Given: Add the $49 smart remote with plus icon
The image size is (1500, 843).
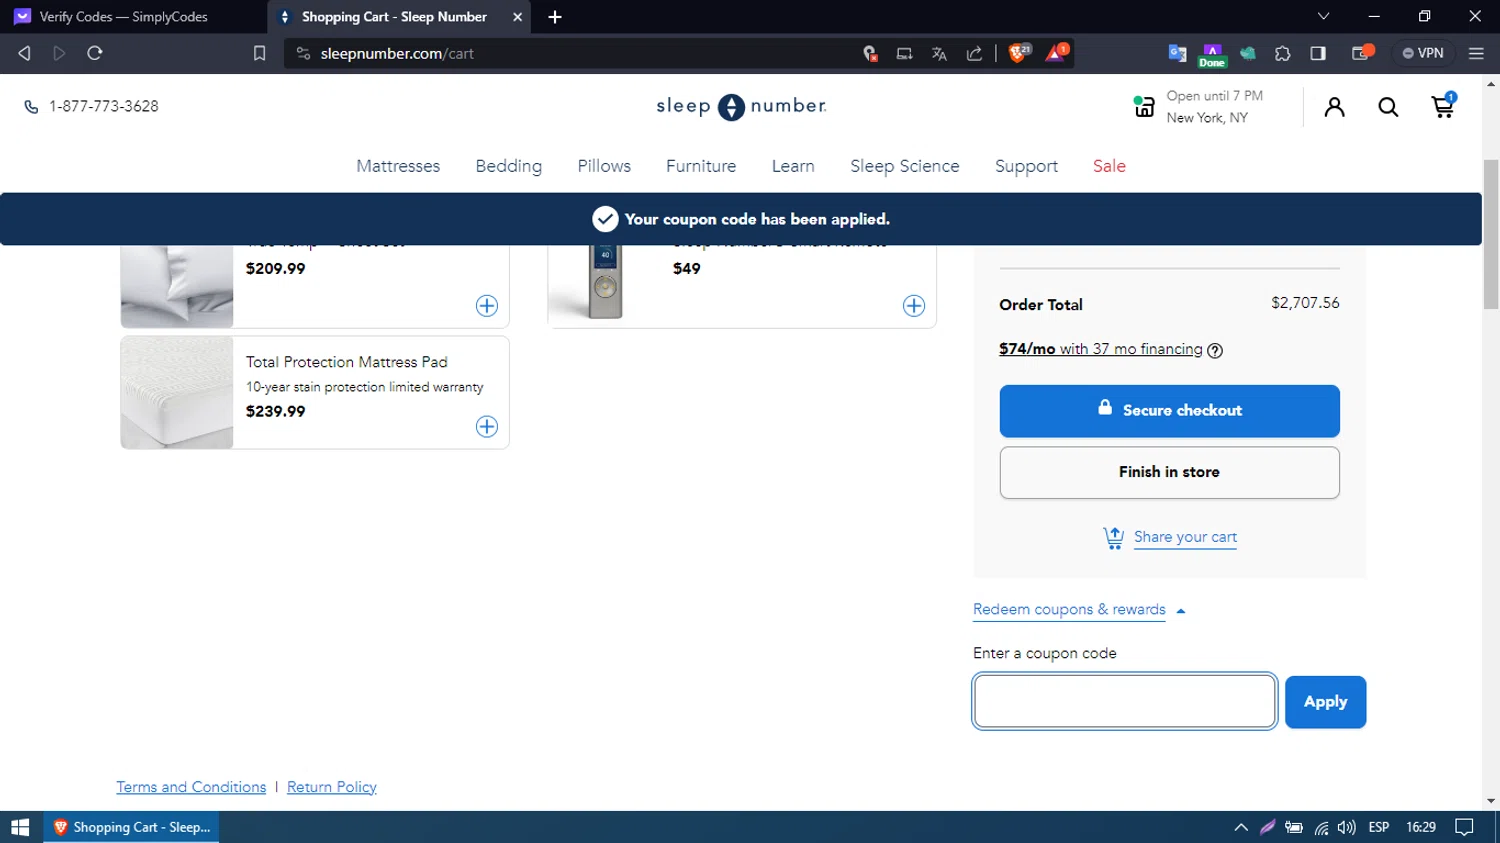Looking at the screenshot, I should 914,306.
